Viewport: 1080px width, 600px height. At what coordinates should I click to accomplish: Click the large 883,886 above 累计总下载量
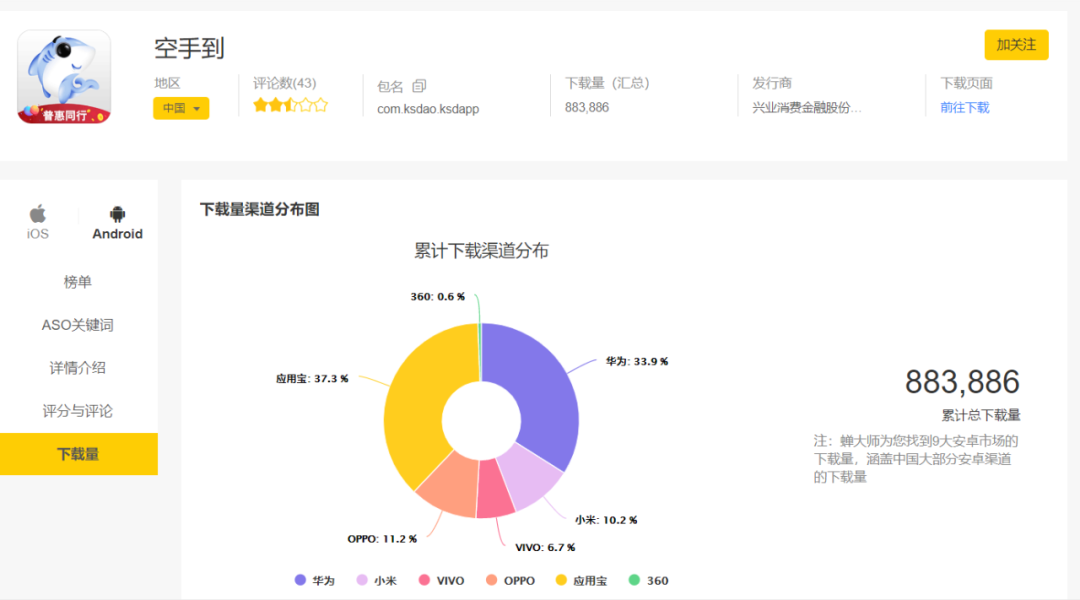(x=962, y=382)
